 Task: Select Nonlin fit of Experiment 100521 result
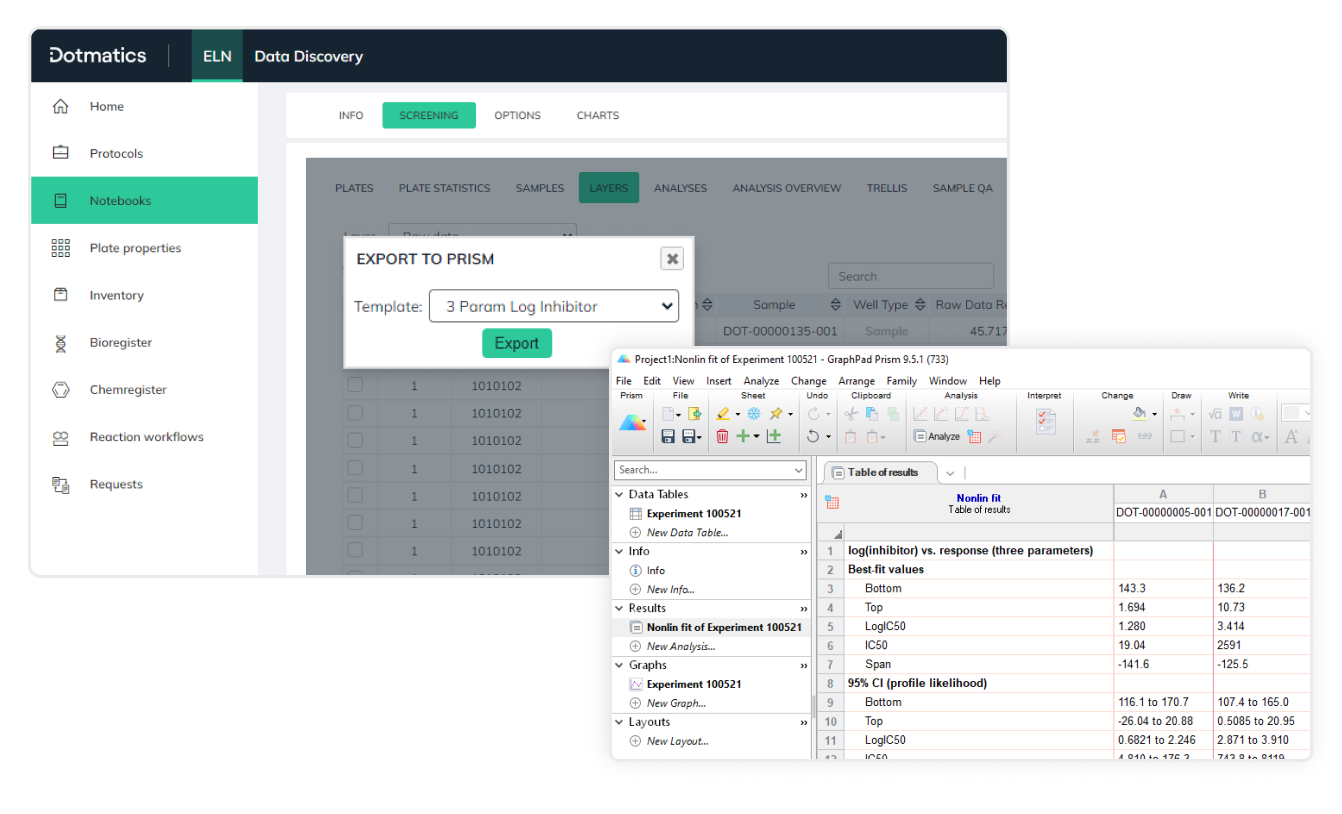(x=724, y=627)
